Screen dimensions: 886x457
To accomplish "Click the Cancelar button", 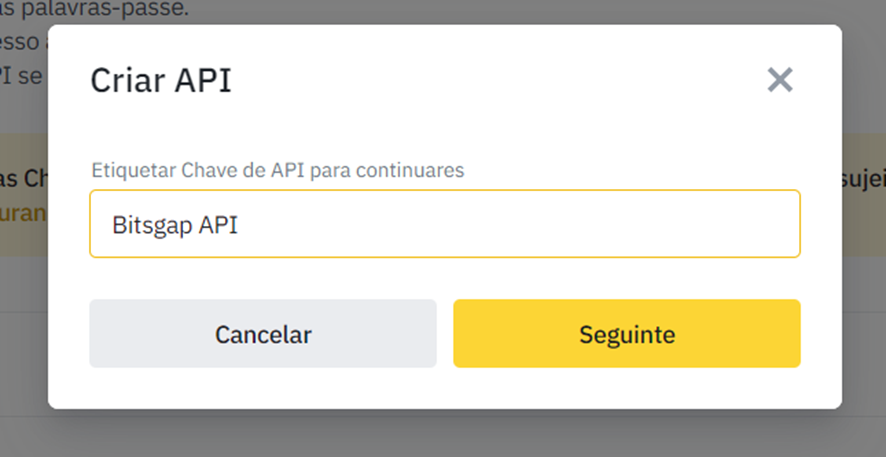I will (263, 334).
